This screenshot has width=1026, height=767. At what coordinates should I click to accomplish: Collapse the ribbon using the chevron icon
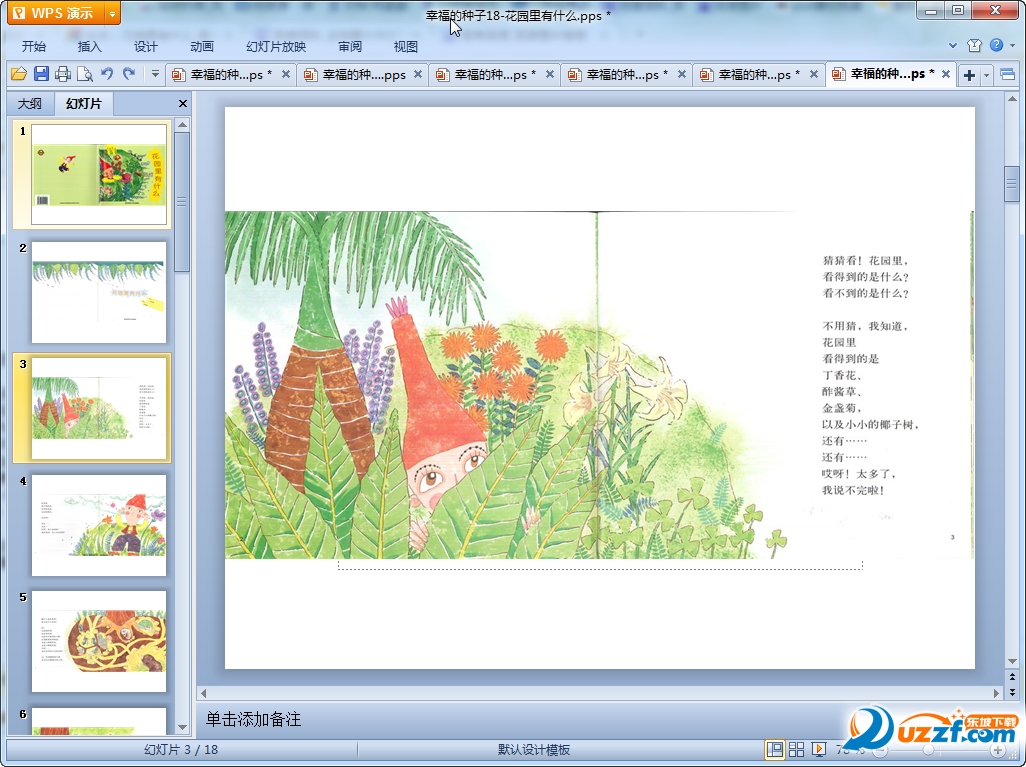coord(953,45)
